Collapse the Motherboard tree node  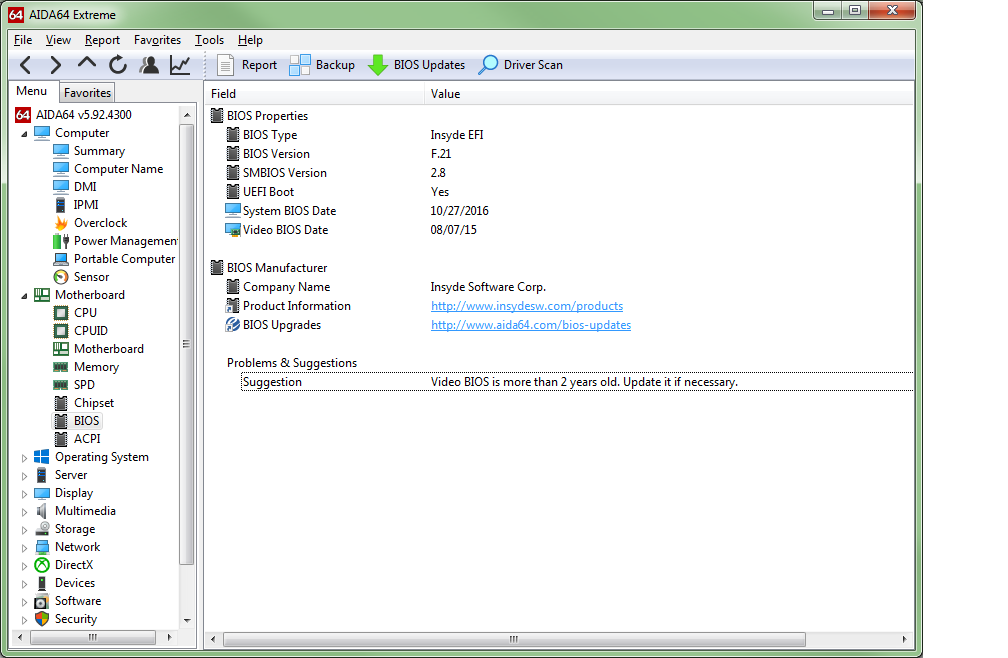click(24, 296)
